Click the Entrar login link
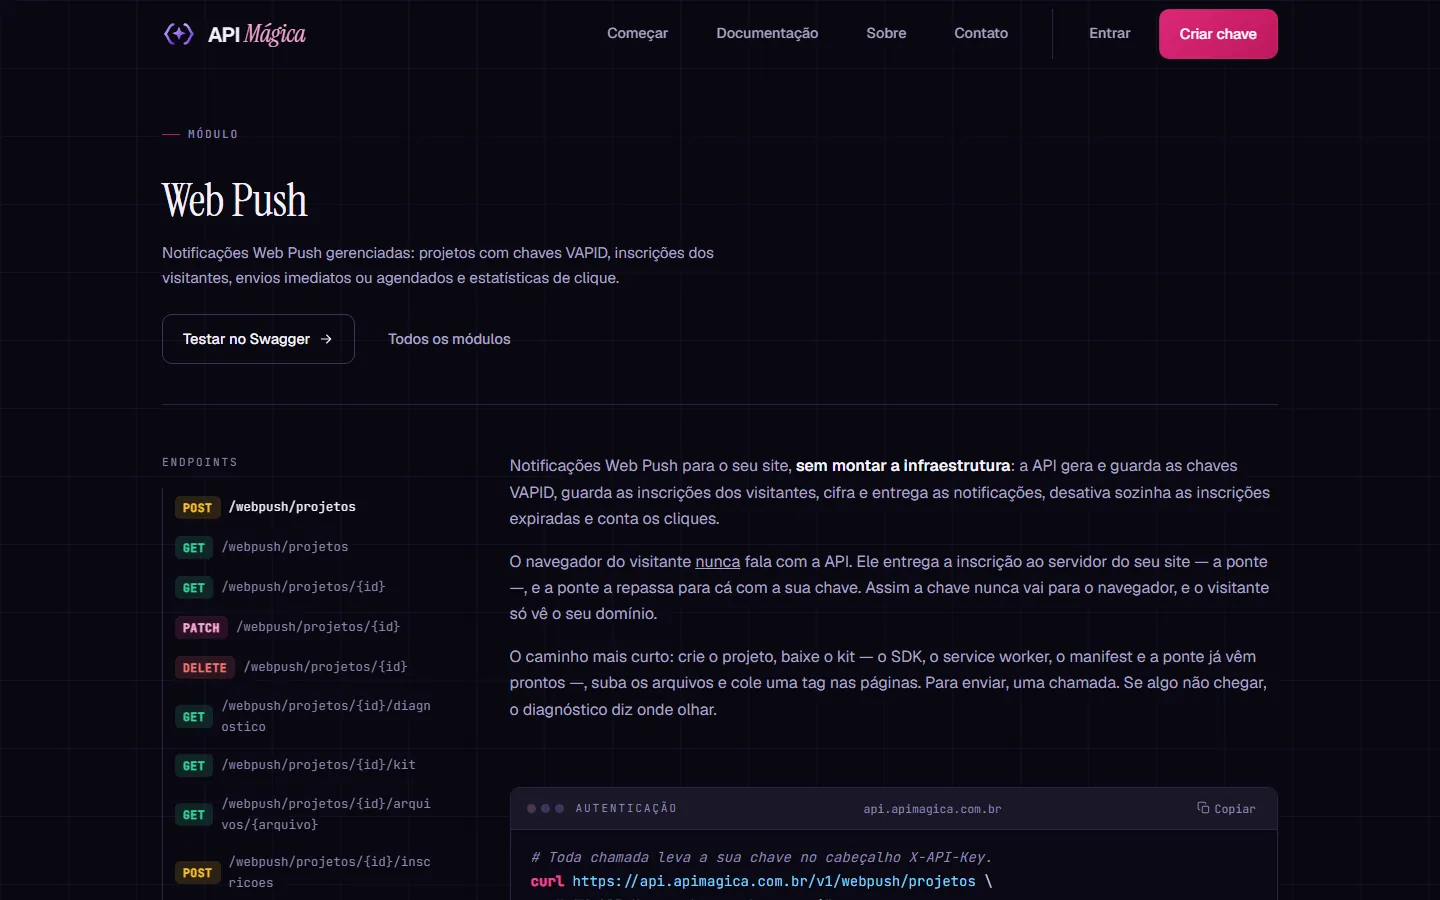1440x900 pixels. (1109, 33)
